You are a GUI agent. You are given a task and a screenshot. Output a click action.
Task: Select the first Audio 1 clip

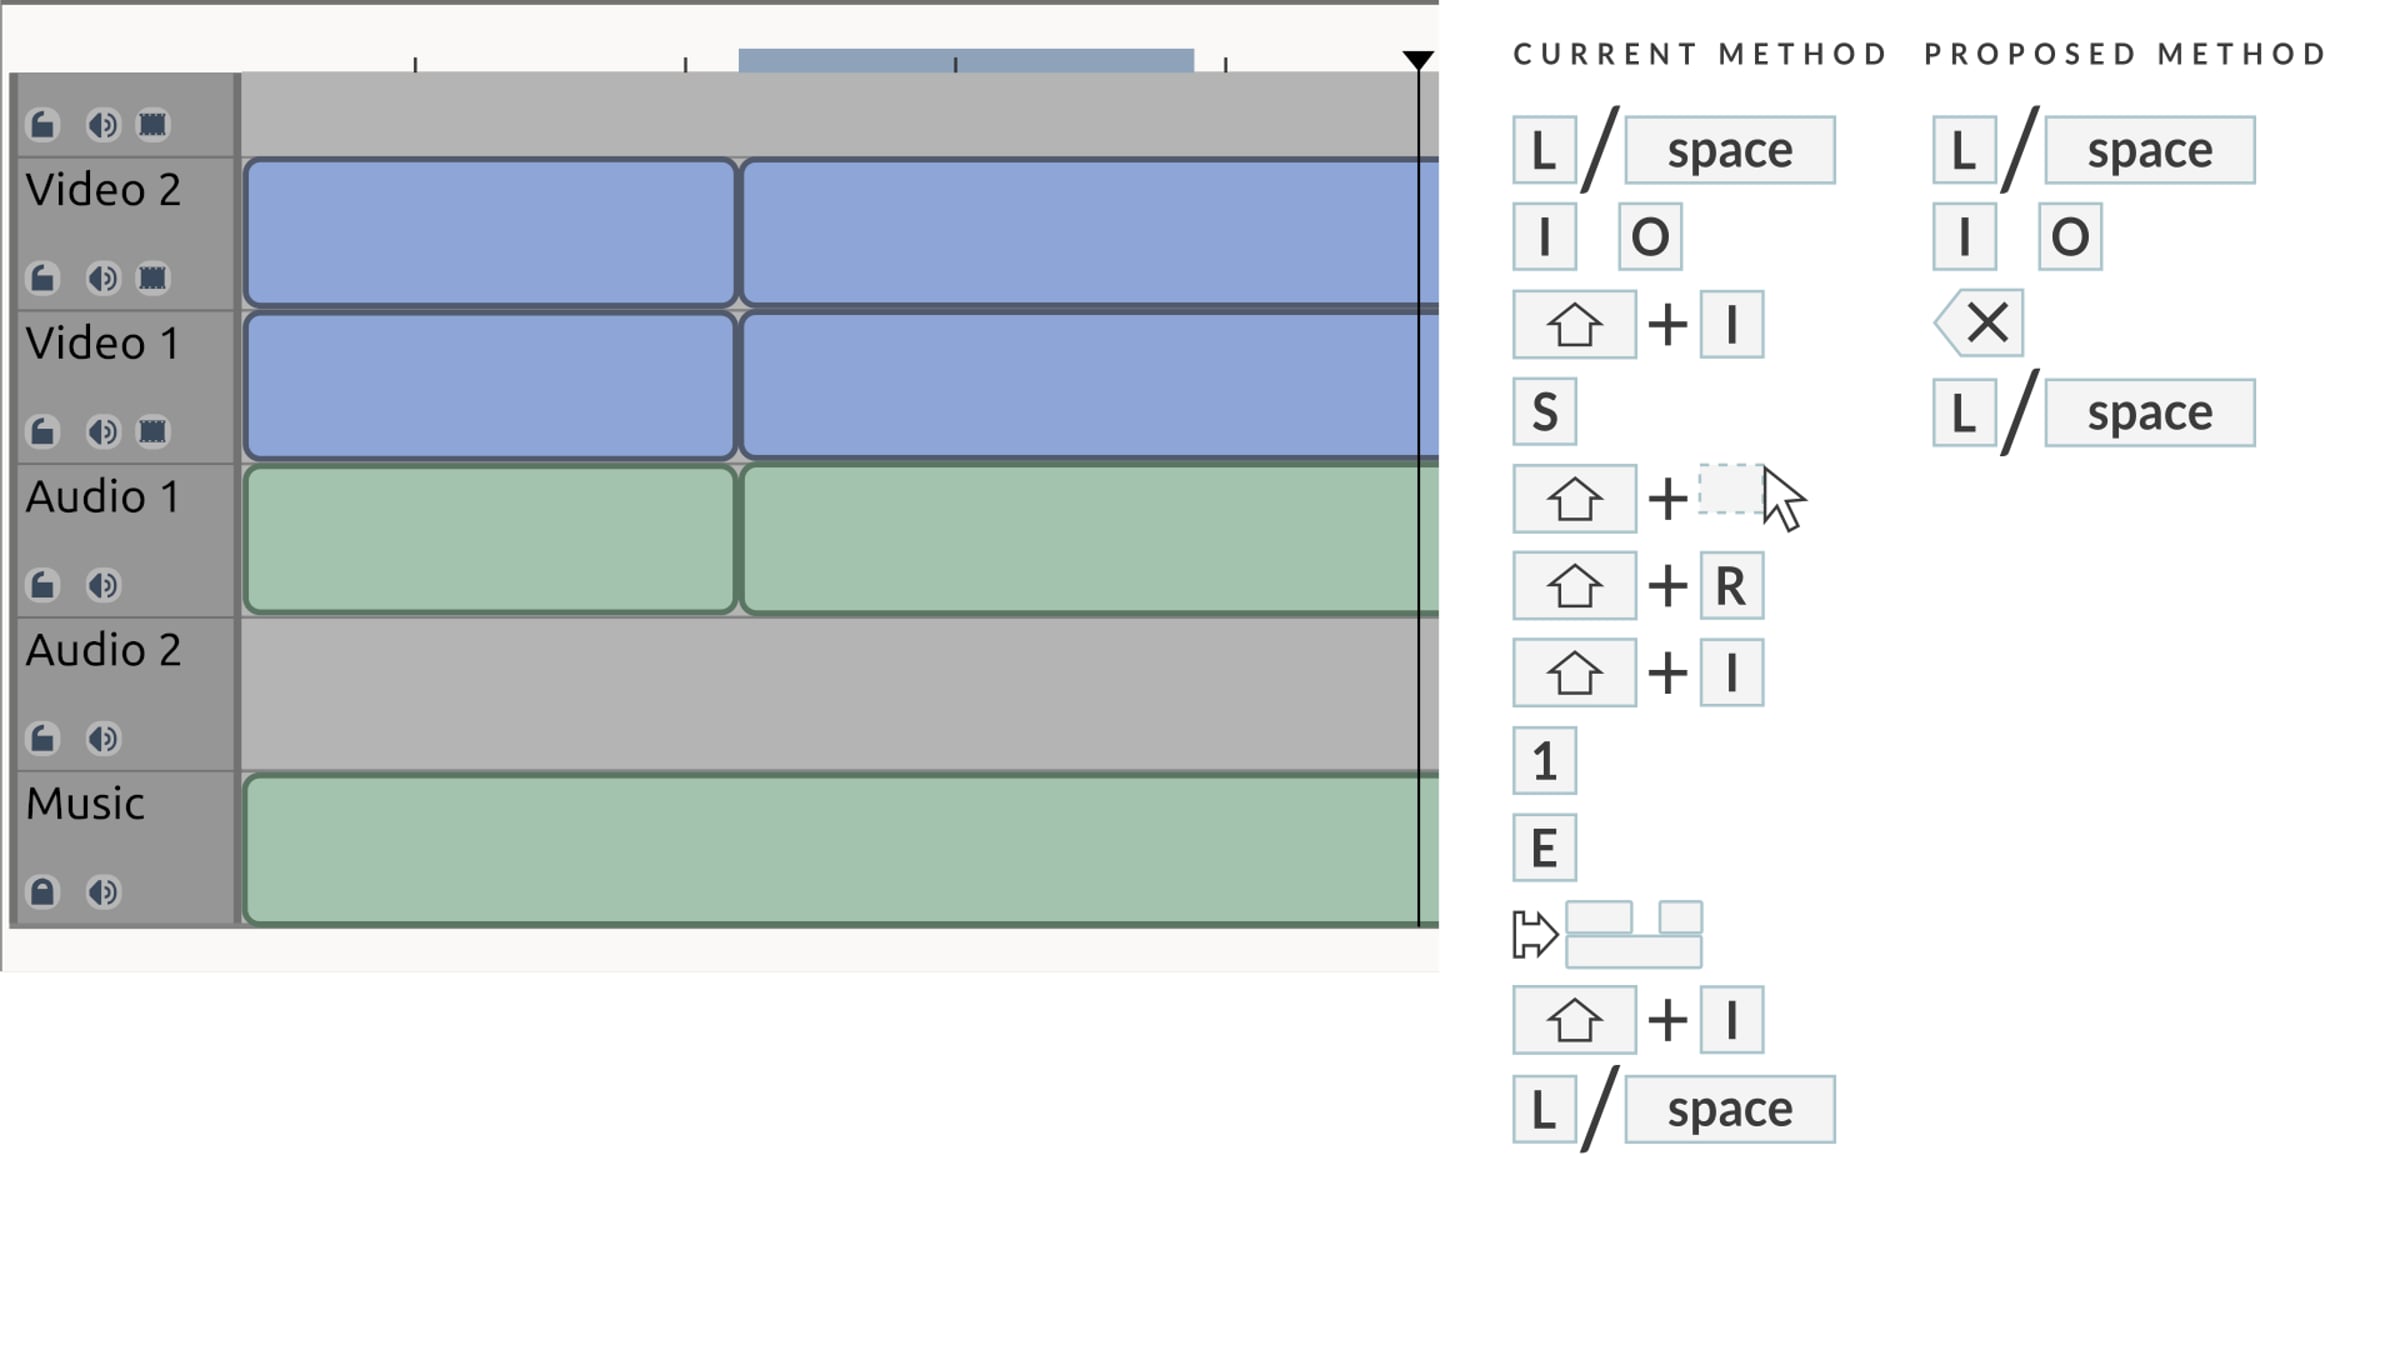pyautogui.click(x=490, y=539)
